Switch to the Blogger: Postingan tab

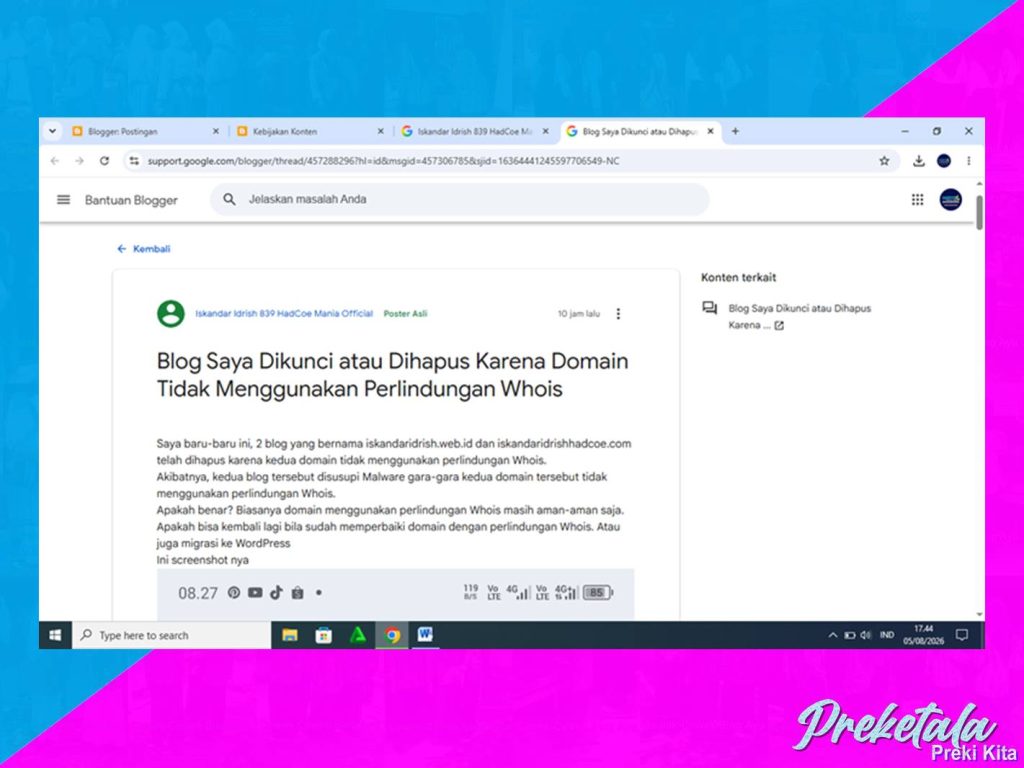(x=145, y=131)
